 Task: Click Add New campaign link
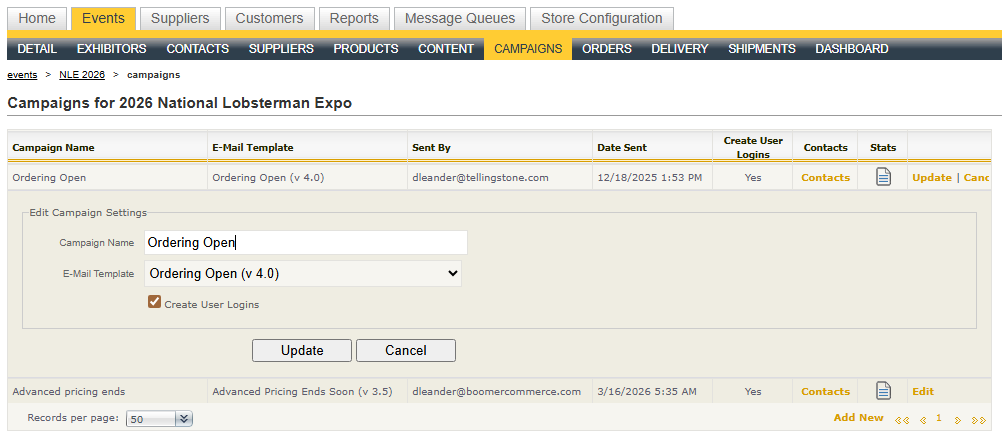click(x=858, y=418)
